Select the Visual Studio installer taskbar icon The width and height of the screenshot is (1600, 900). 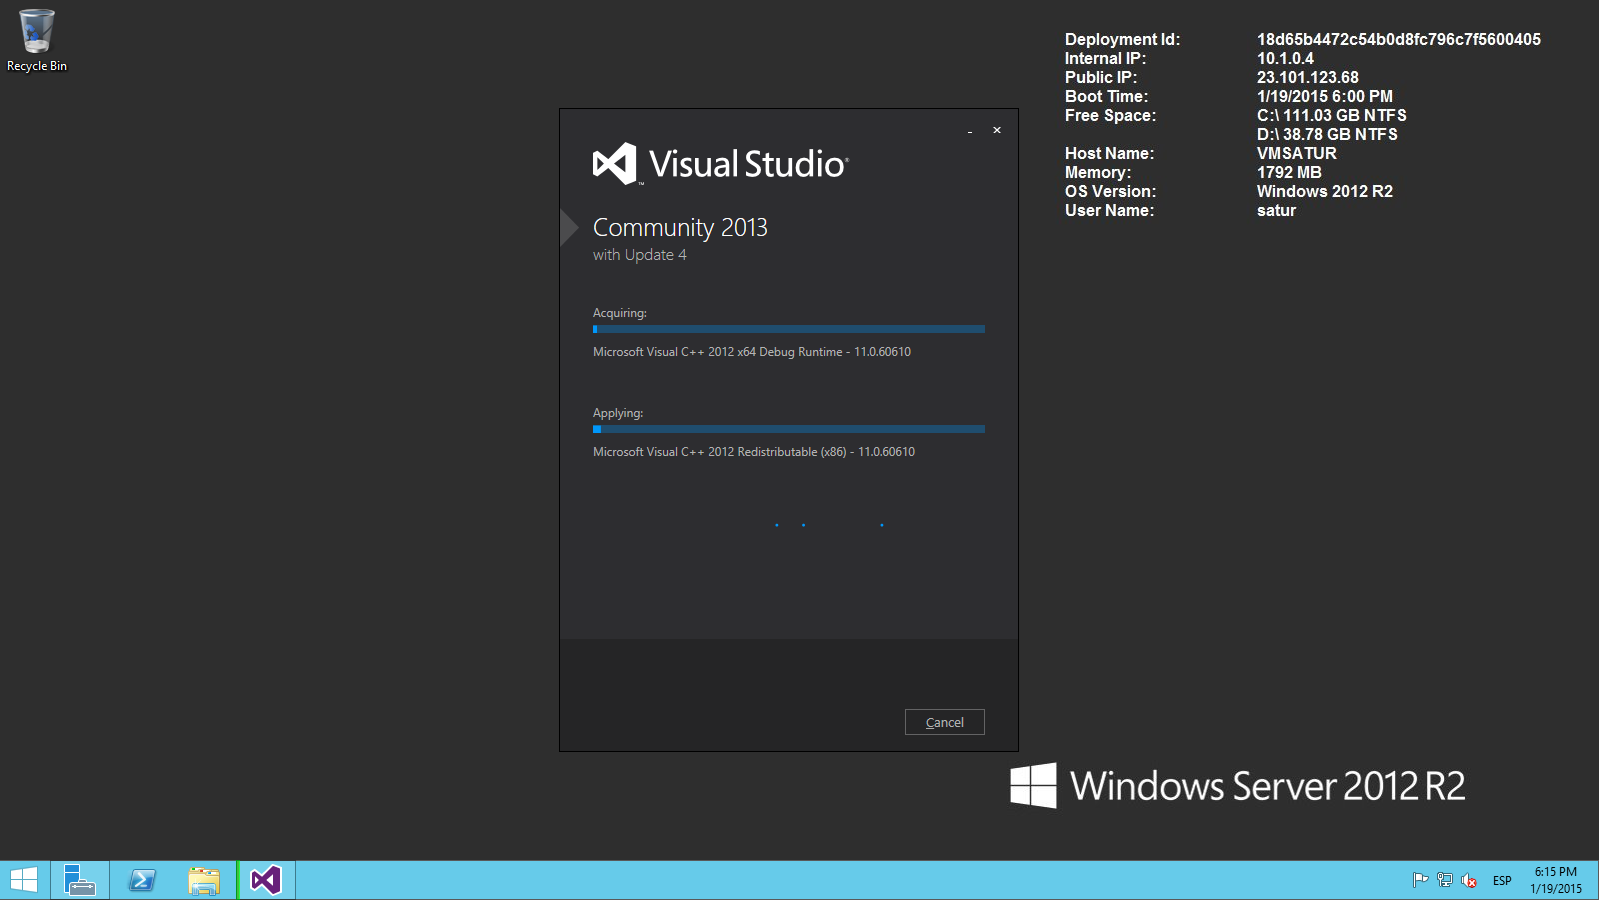pyautogui.click(x=266, y=880)
